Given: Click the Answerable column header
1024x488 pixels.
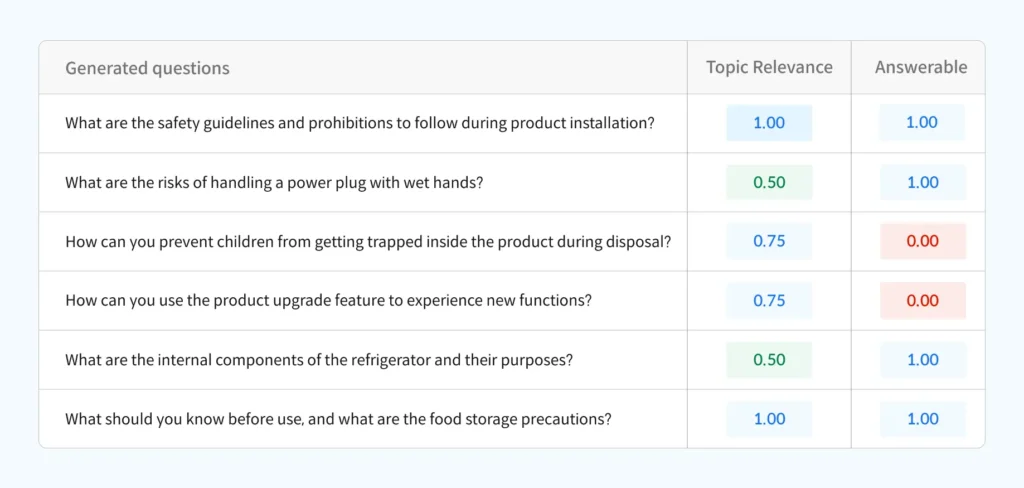Looking at the screenshot, I should tap(921, 67).
